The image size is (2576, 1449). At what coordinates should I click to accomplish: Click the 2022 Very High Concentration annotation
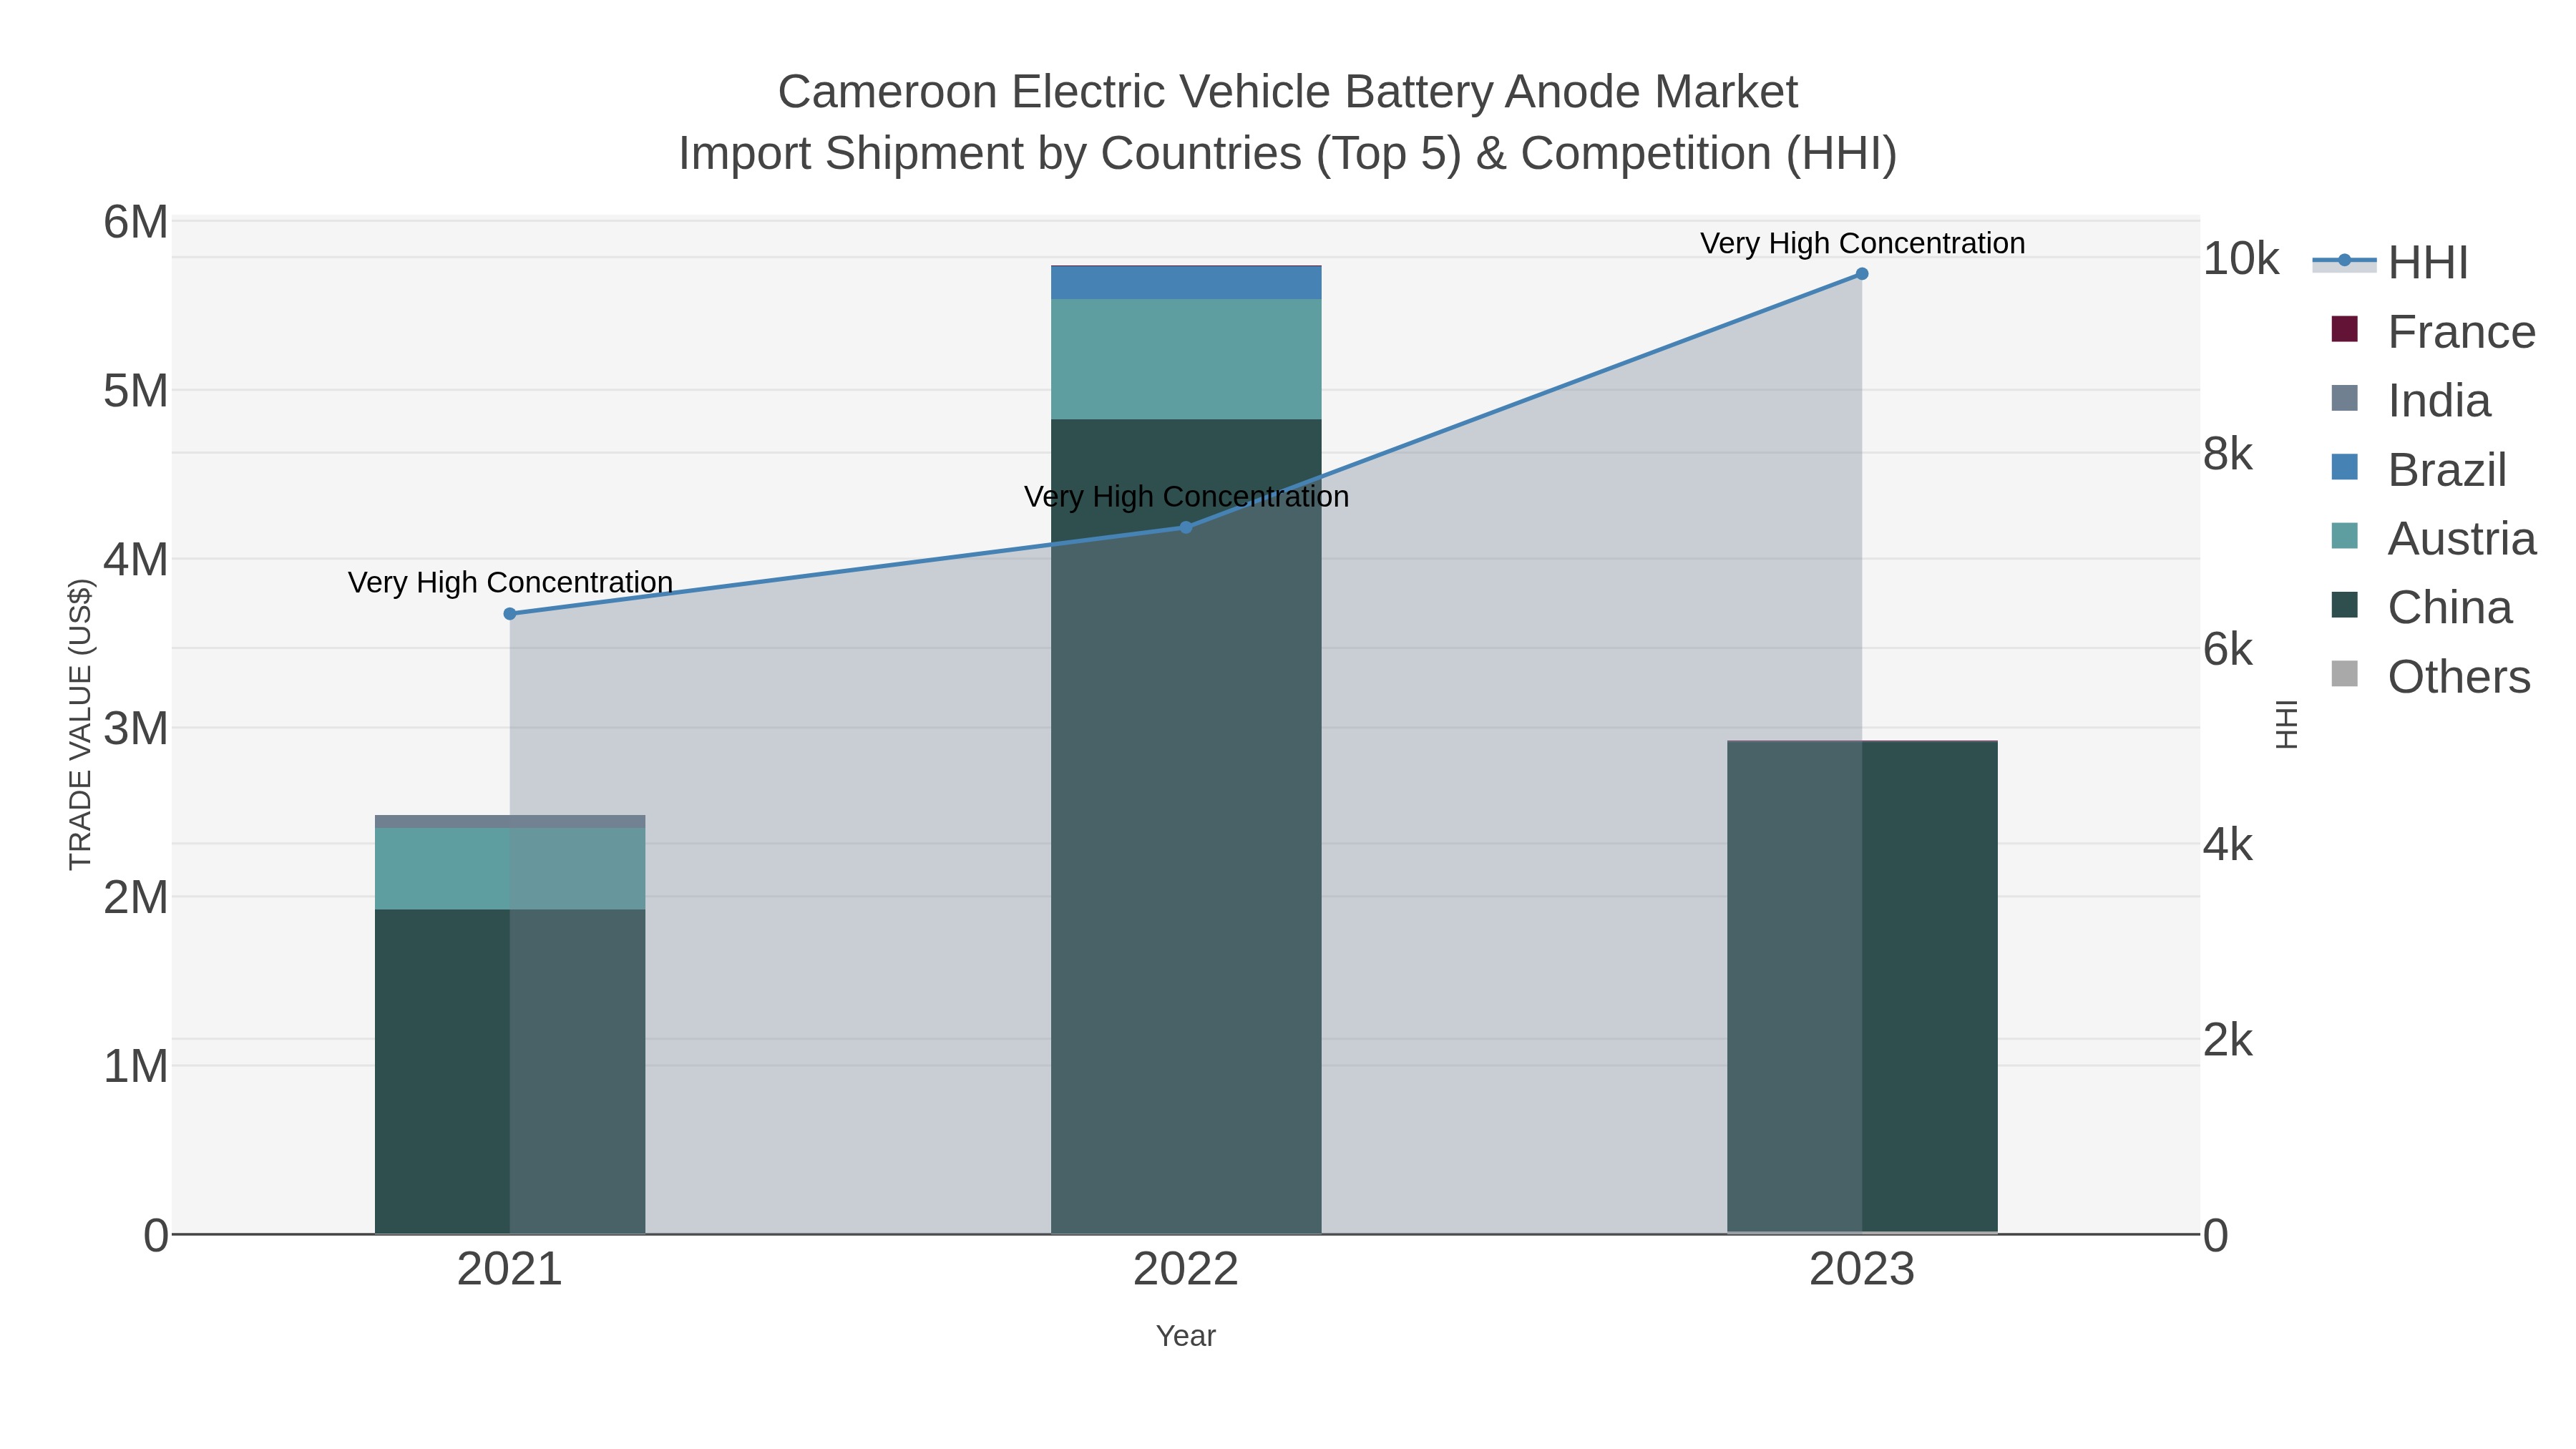[x=1186, y=496]
